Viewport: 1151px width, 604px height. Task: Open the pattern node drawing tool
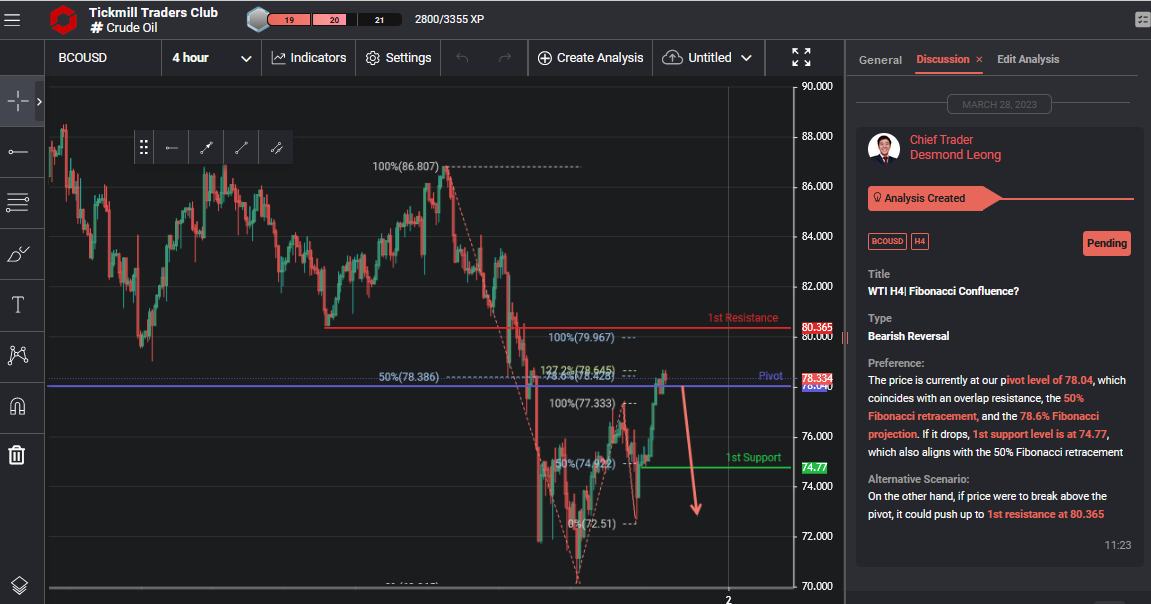click(x=18, y=355)
